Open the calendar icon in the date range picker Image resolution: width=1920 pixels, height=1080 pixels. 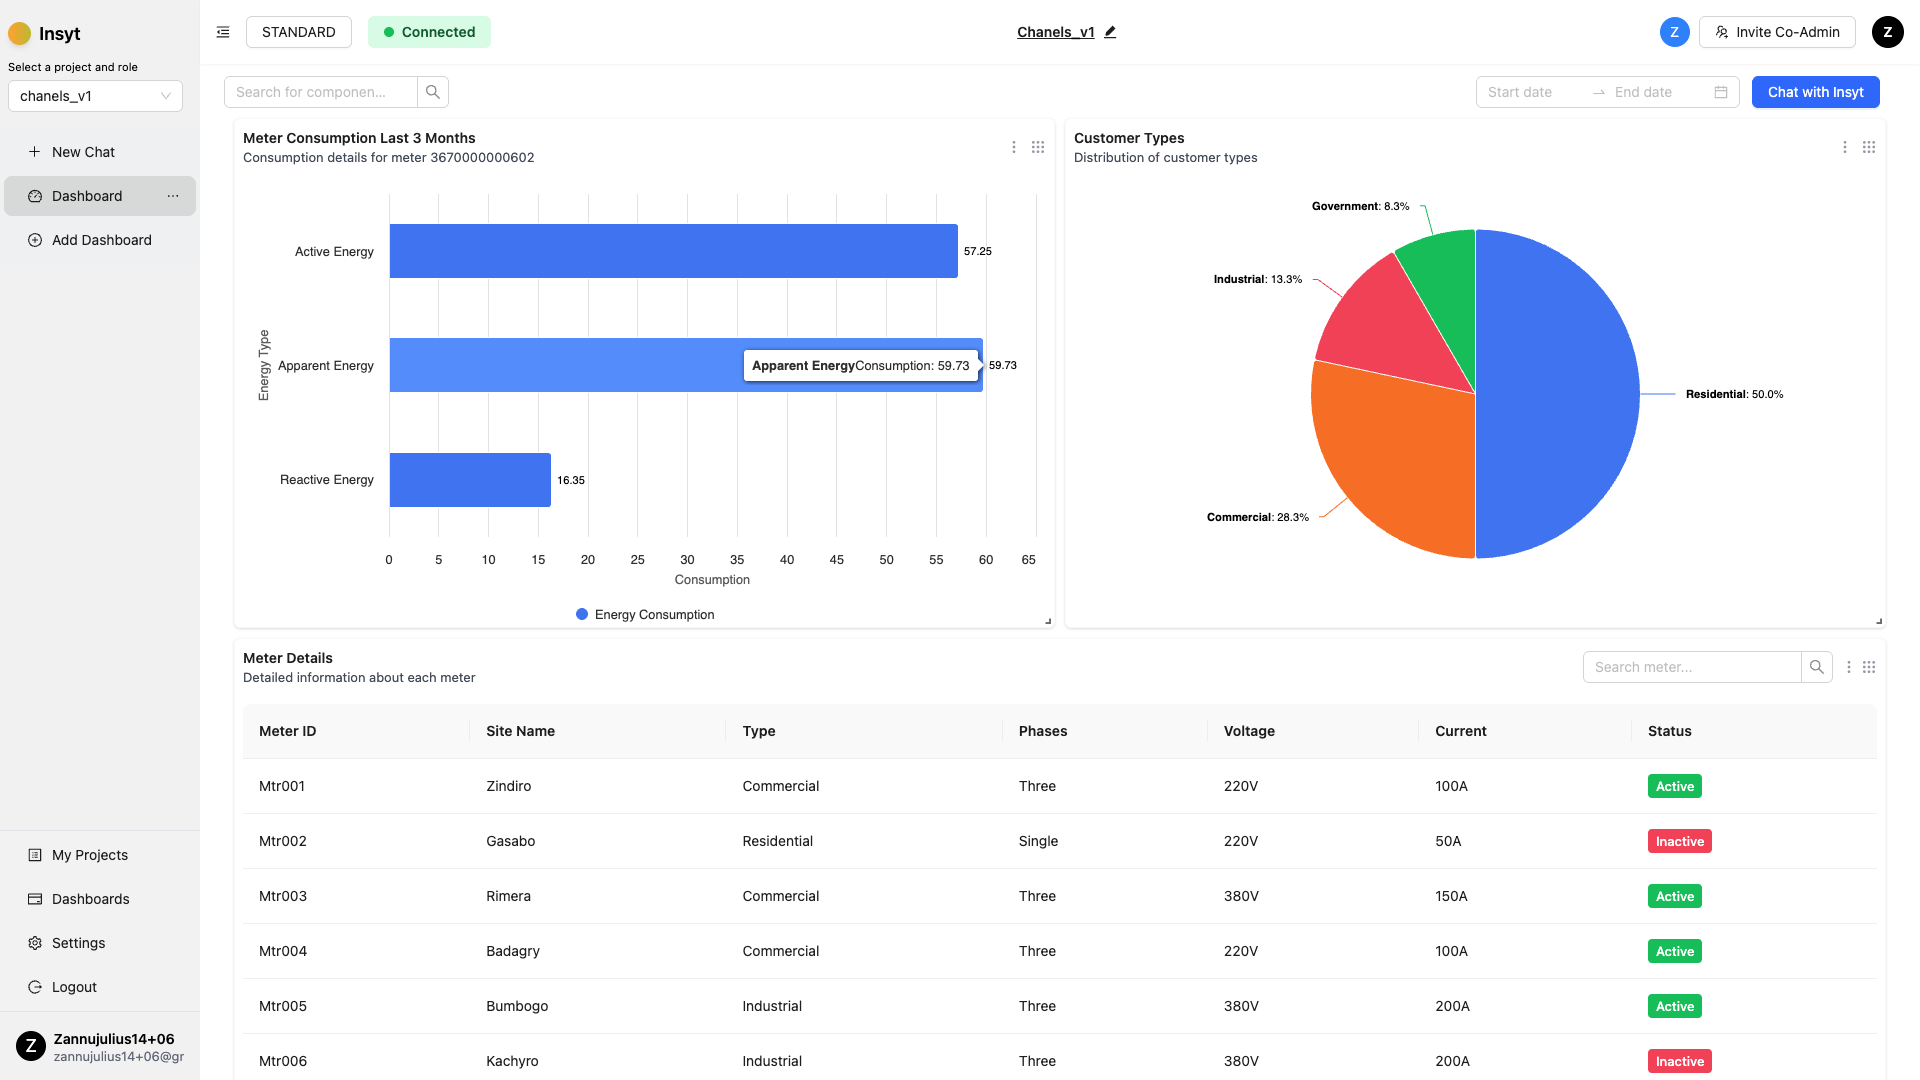[1720, 91]
